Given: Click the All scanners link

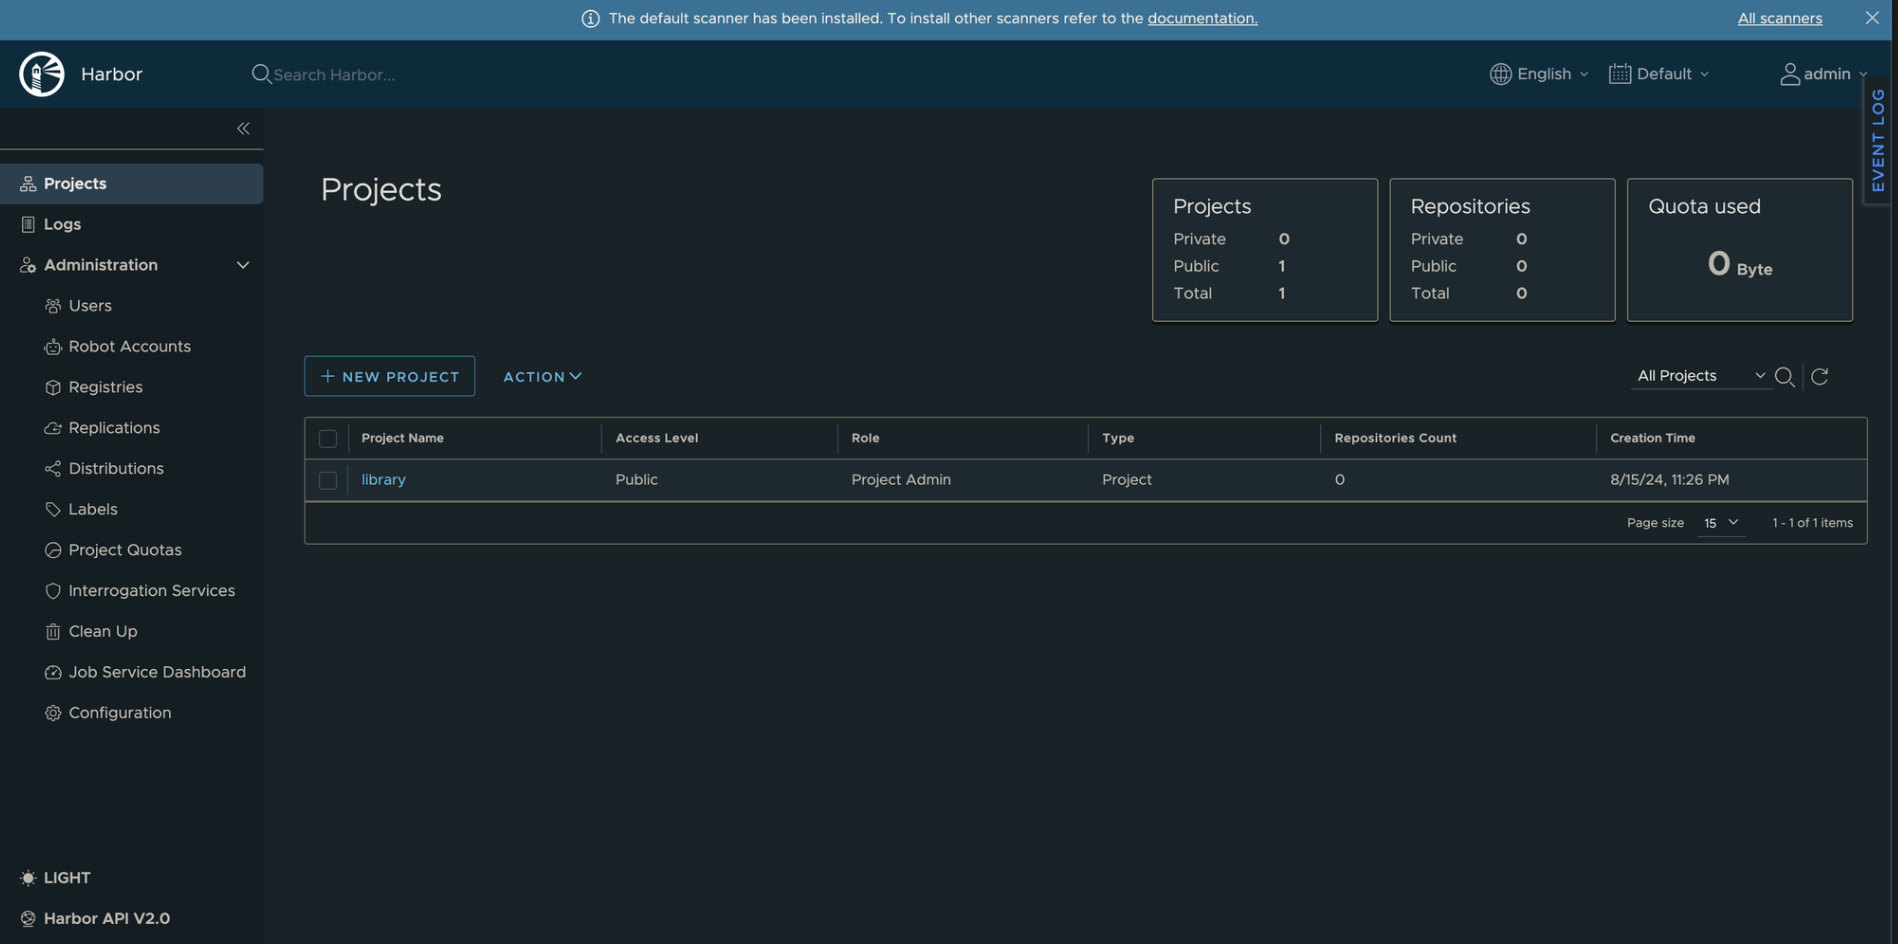Looking at the screenshot, I should pos(1779,18).
